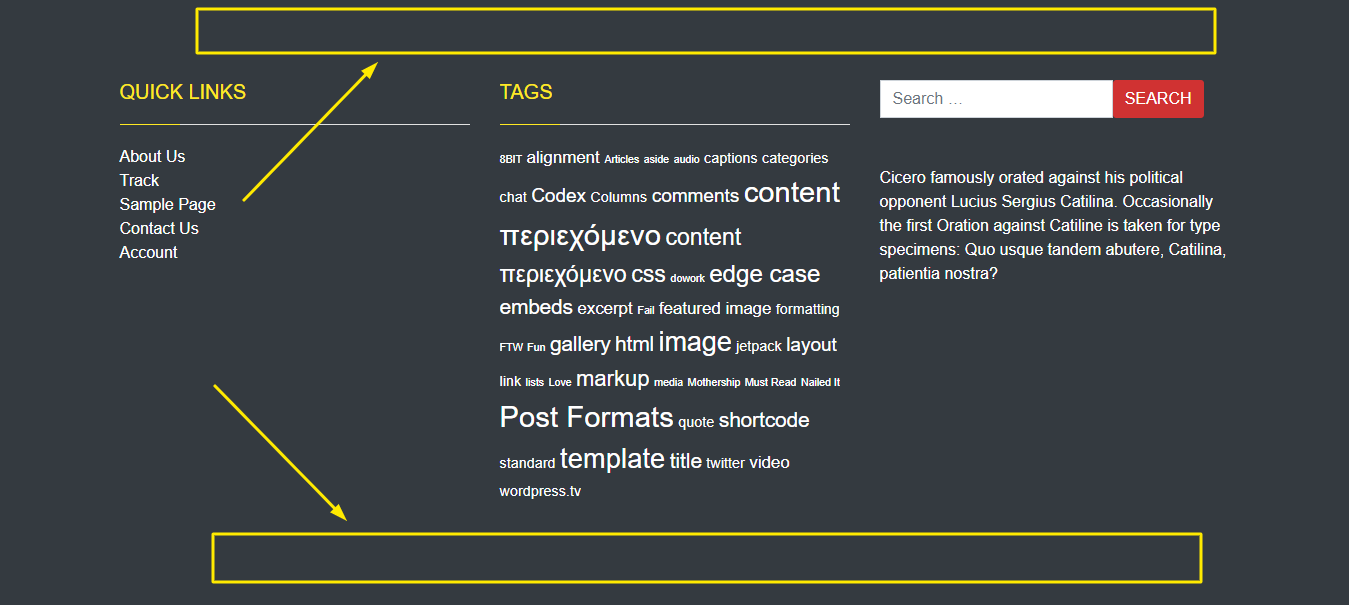
Task: Open the excerpt tag
Action: (605, 309)
